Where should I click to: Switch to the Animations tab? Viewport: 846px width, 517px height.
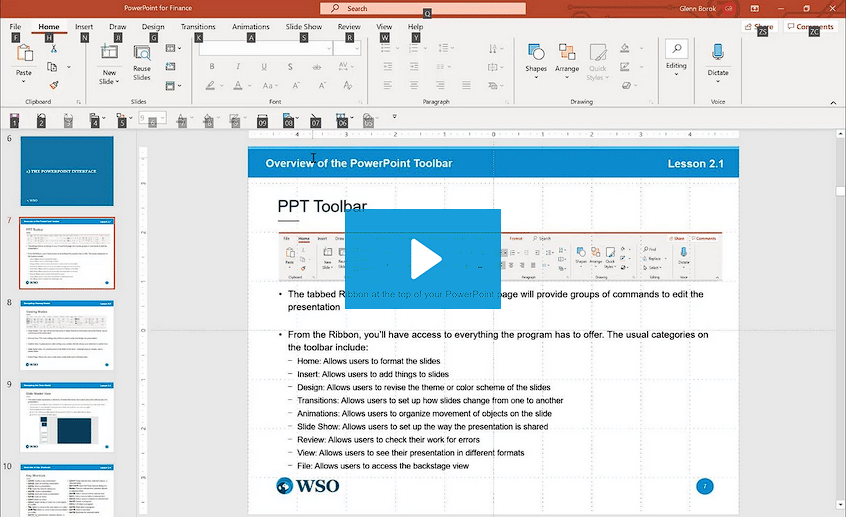pos(251,26)
